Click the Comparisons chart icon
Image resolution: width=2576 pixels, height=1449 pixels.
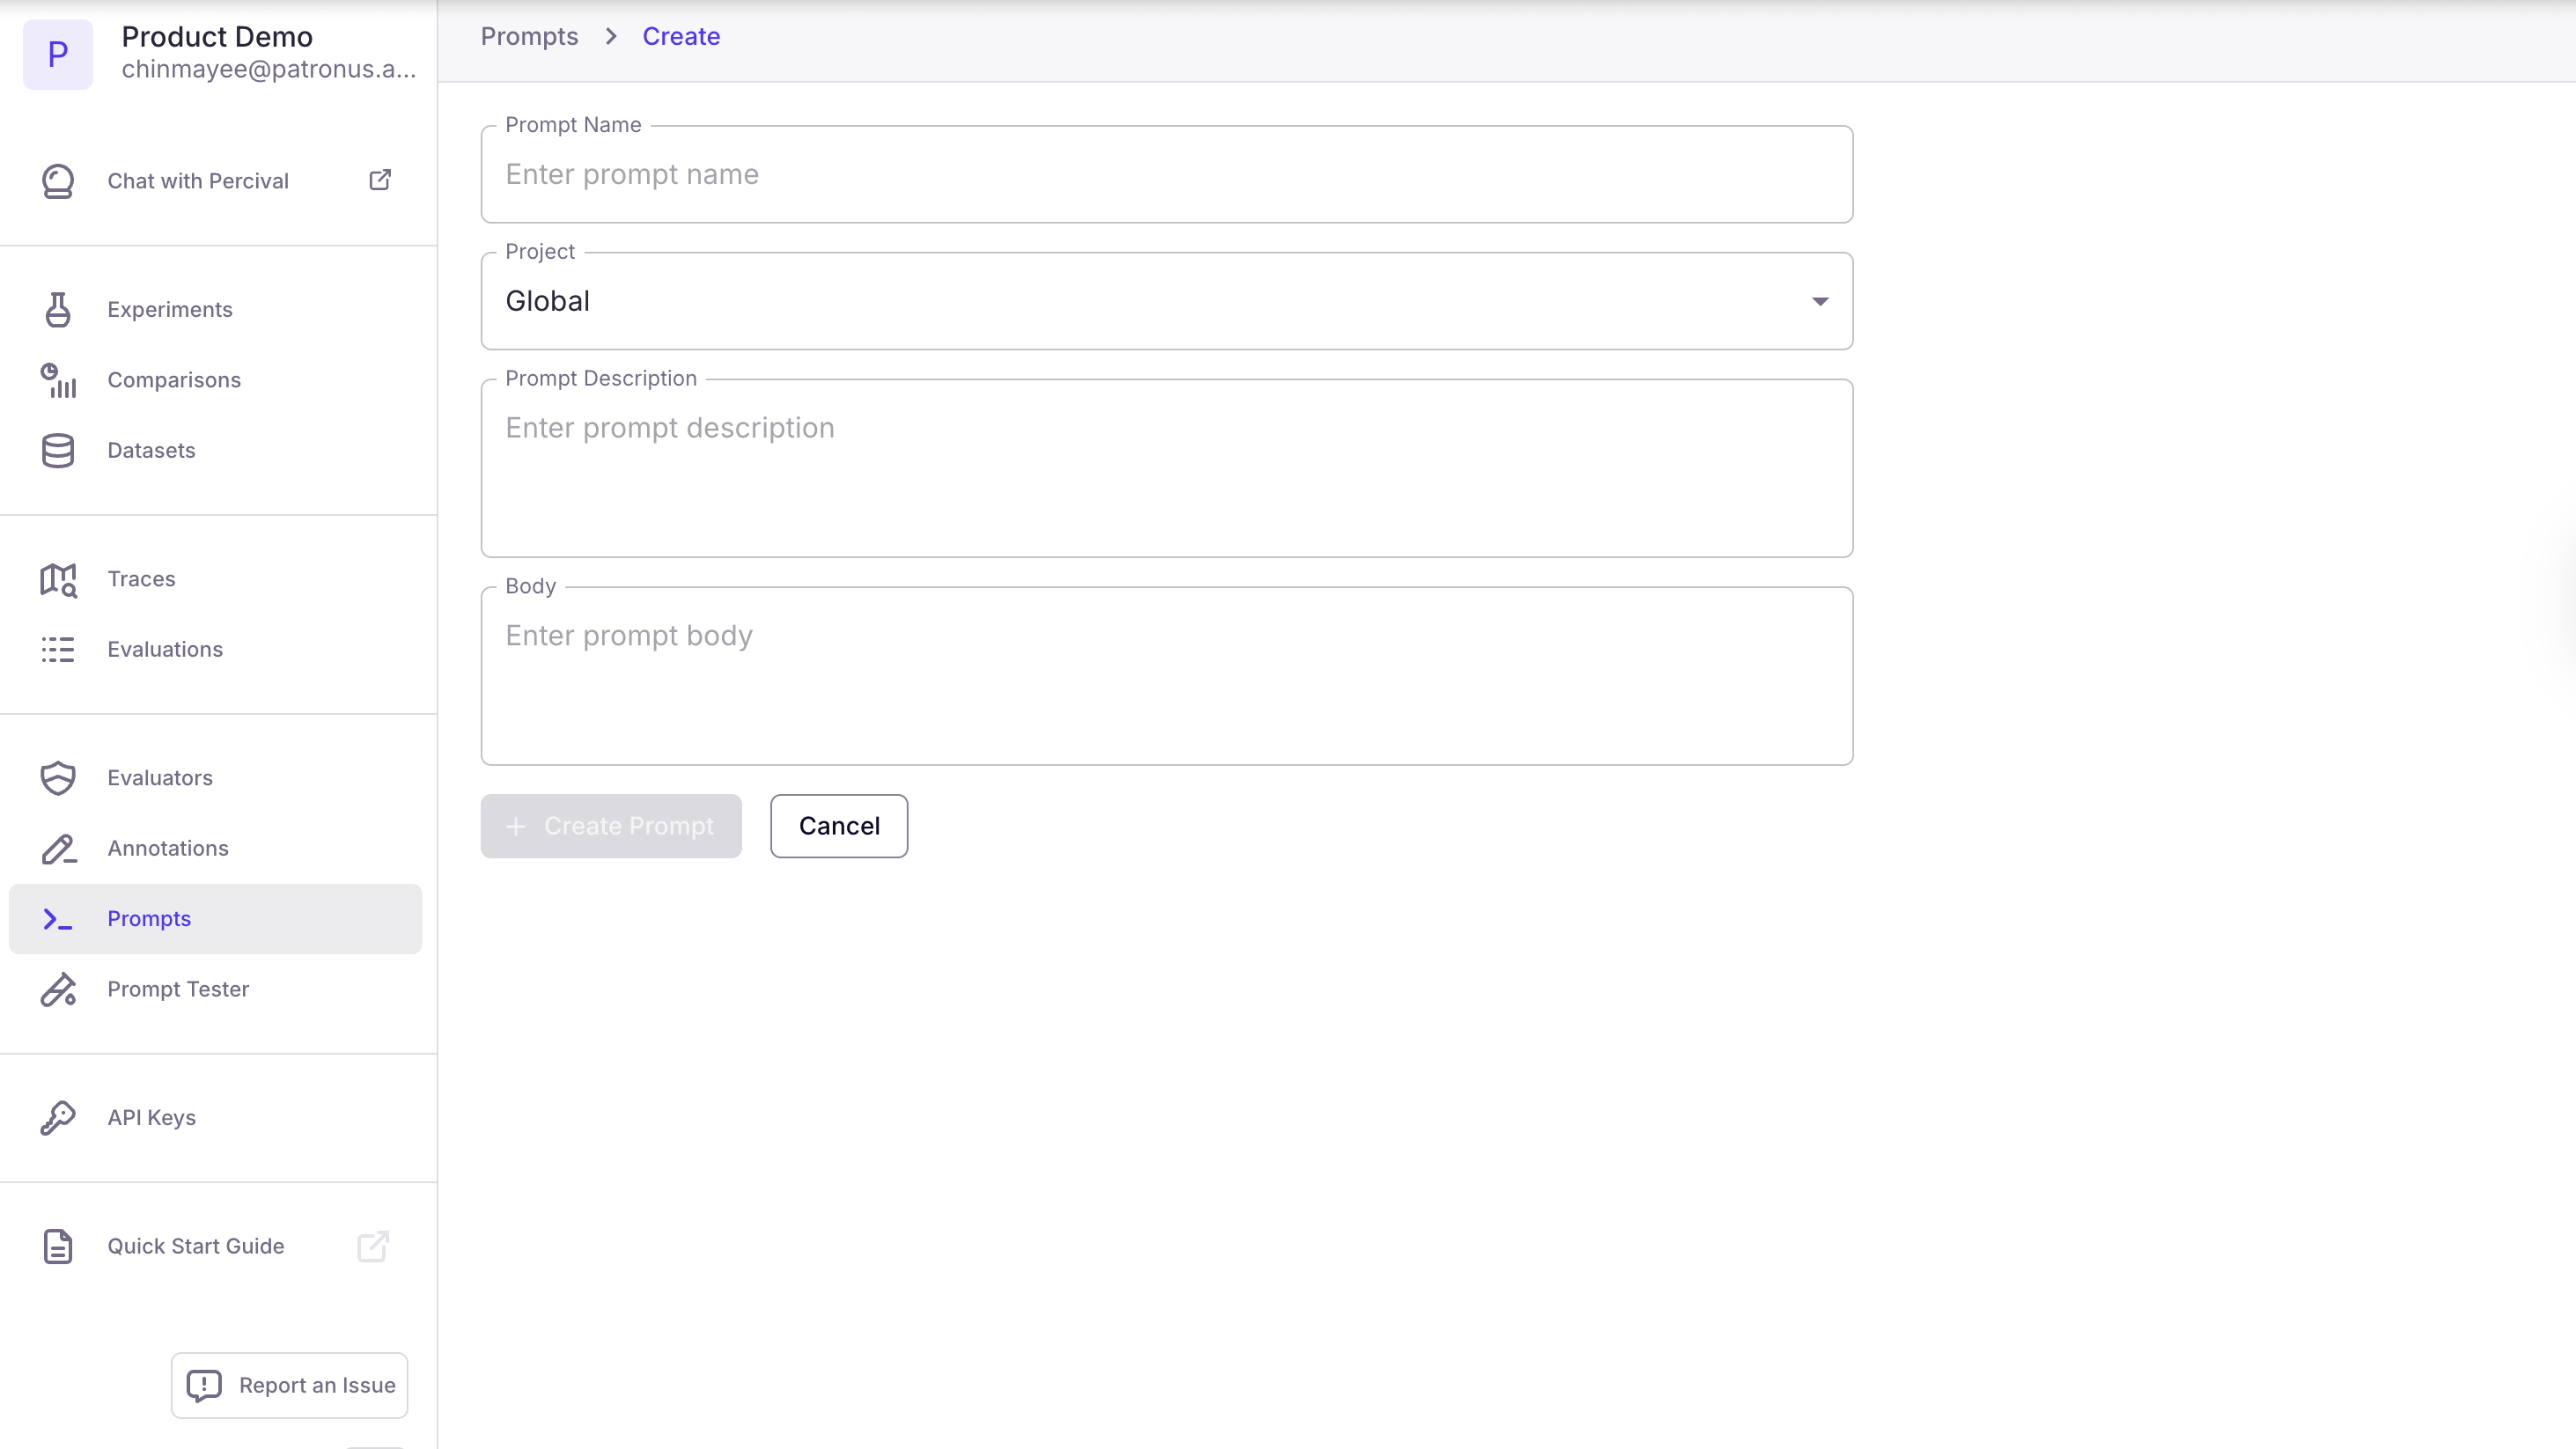[58, 380]
